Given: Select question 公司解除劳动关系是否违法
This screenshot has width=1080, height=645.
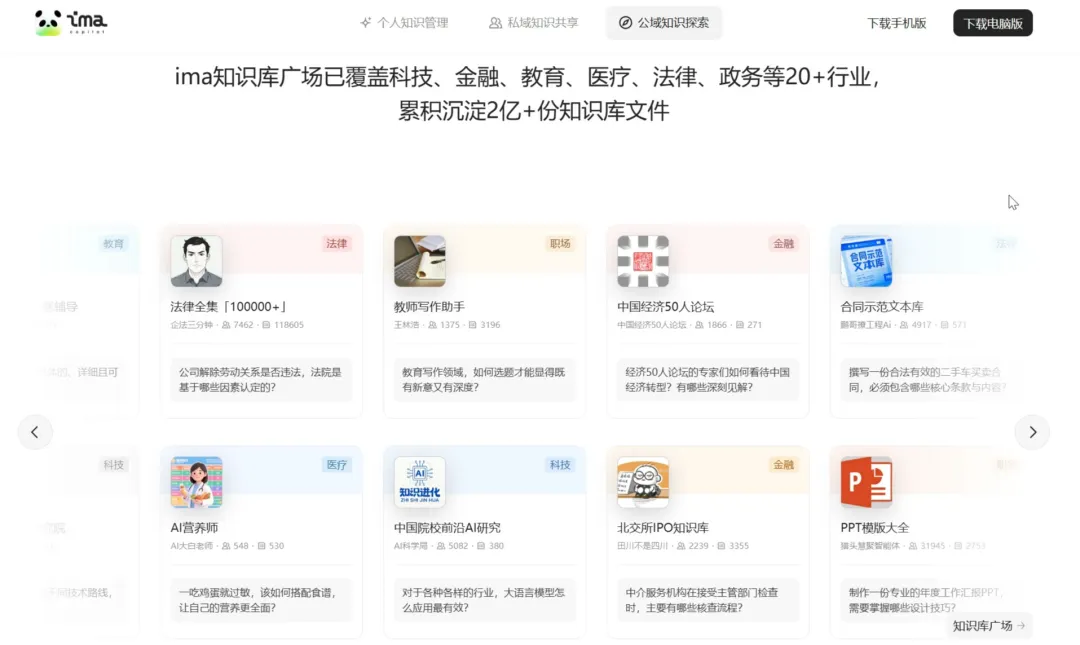Looking at the screenshot, I should tap(261, 380).
